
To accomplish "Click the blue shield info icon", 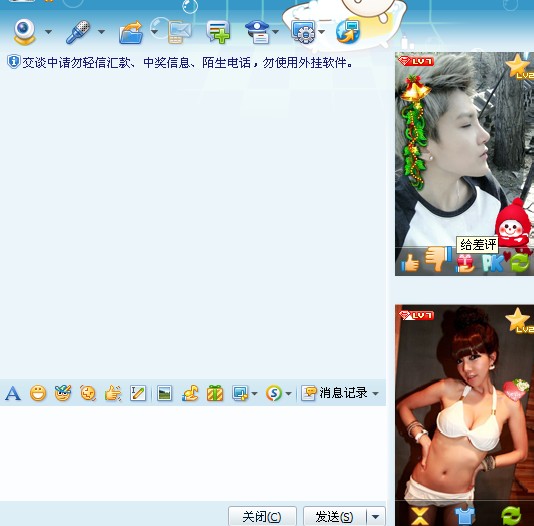I will click(x=14, y=62).
